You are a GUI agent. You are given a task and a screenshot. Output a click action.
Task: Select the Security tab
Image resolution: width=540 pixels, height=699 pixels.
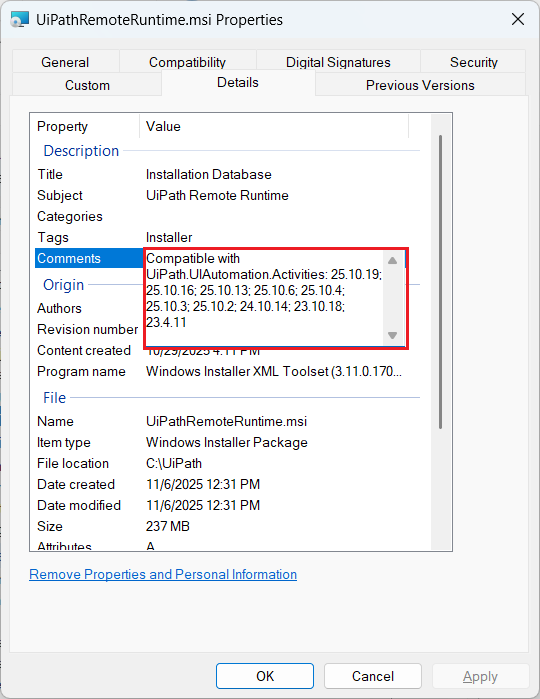pos(474,62)
